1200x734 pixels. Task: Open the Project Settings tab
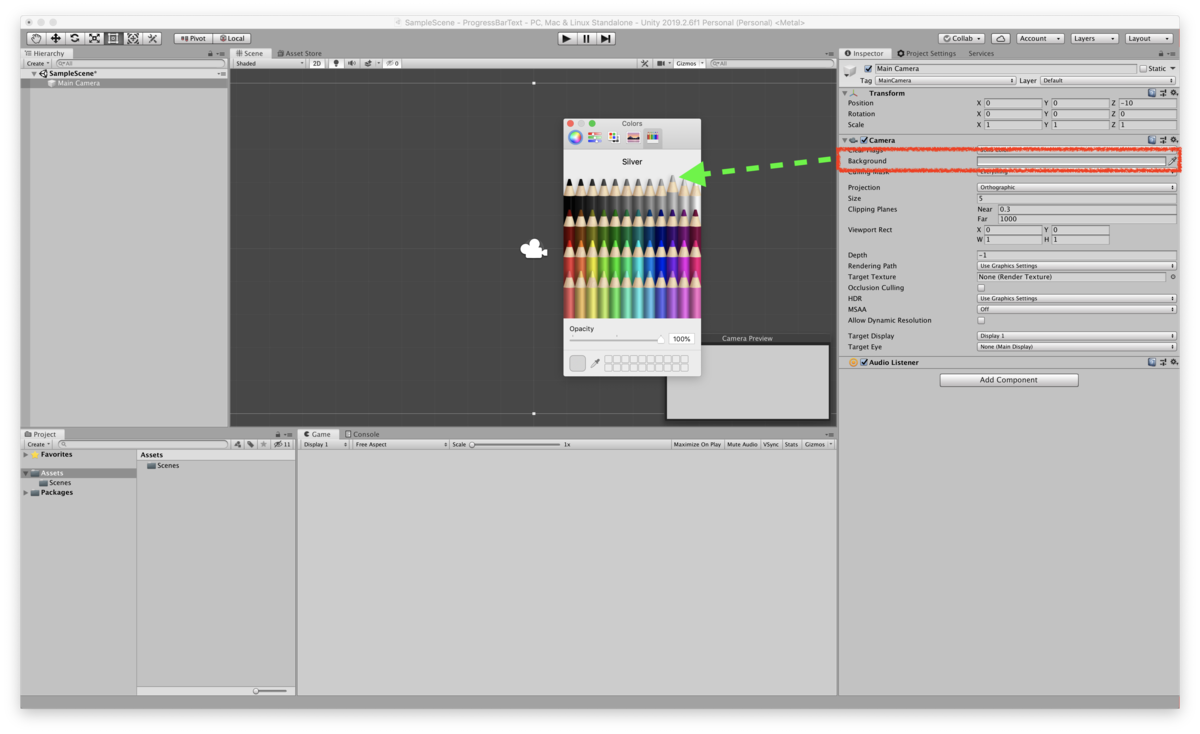point(927,53)
